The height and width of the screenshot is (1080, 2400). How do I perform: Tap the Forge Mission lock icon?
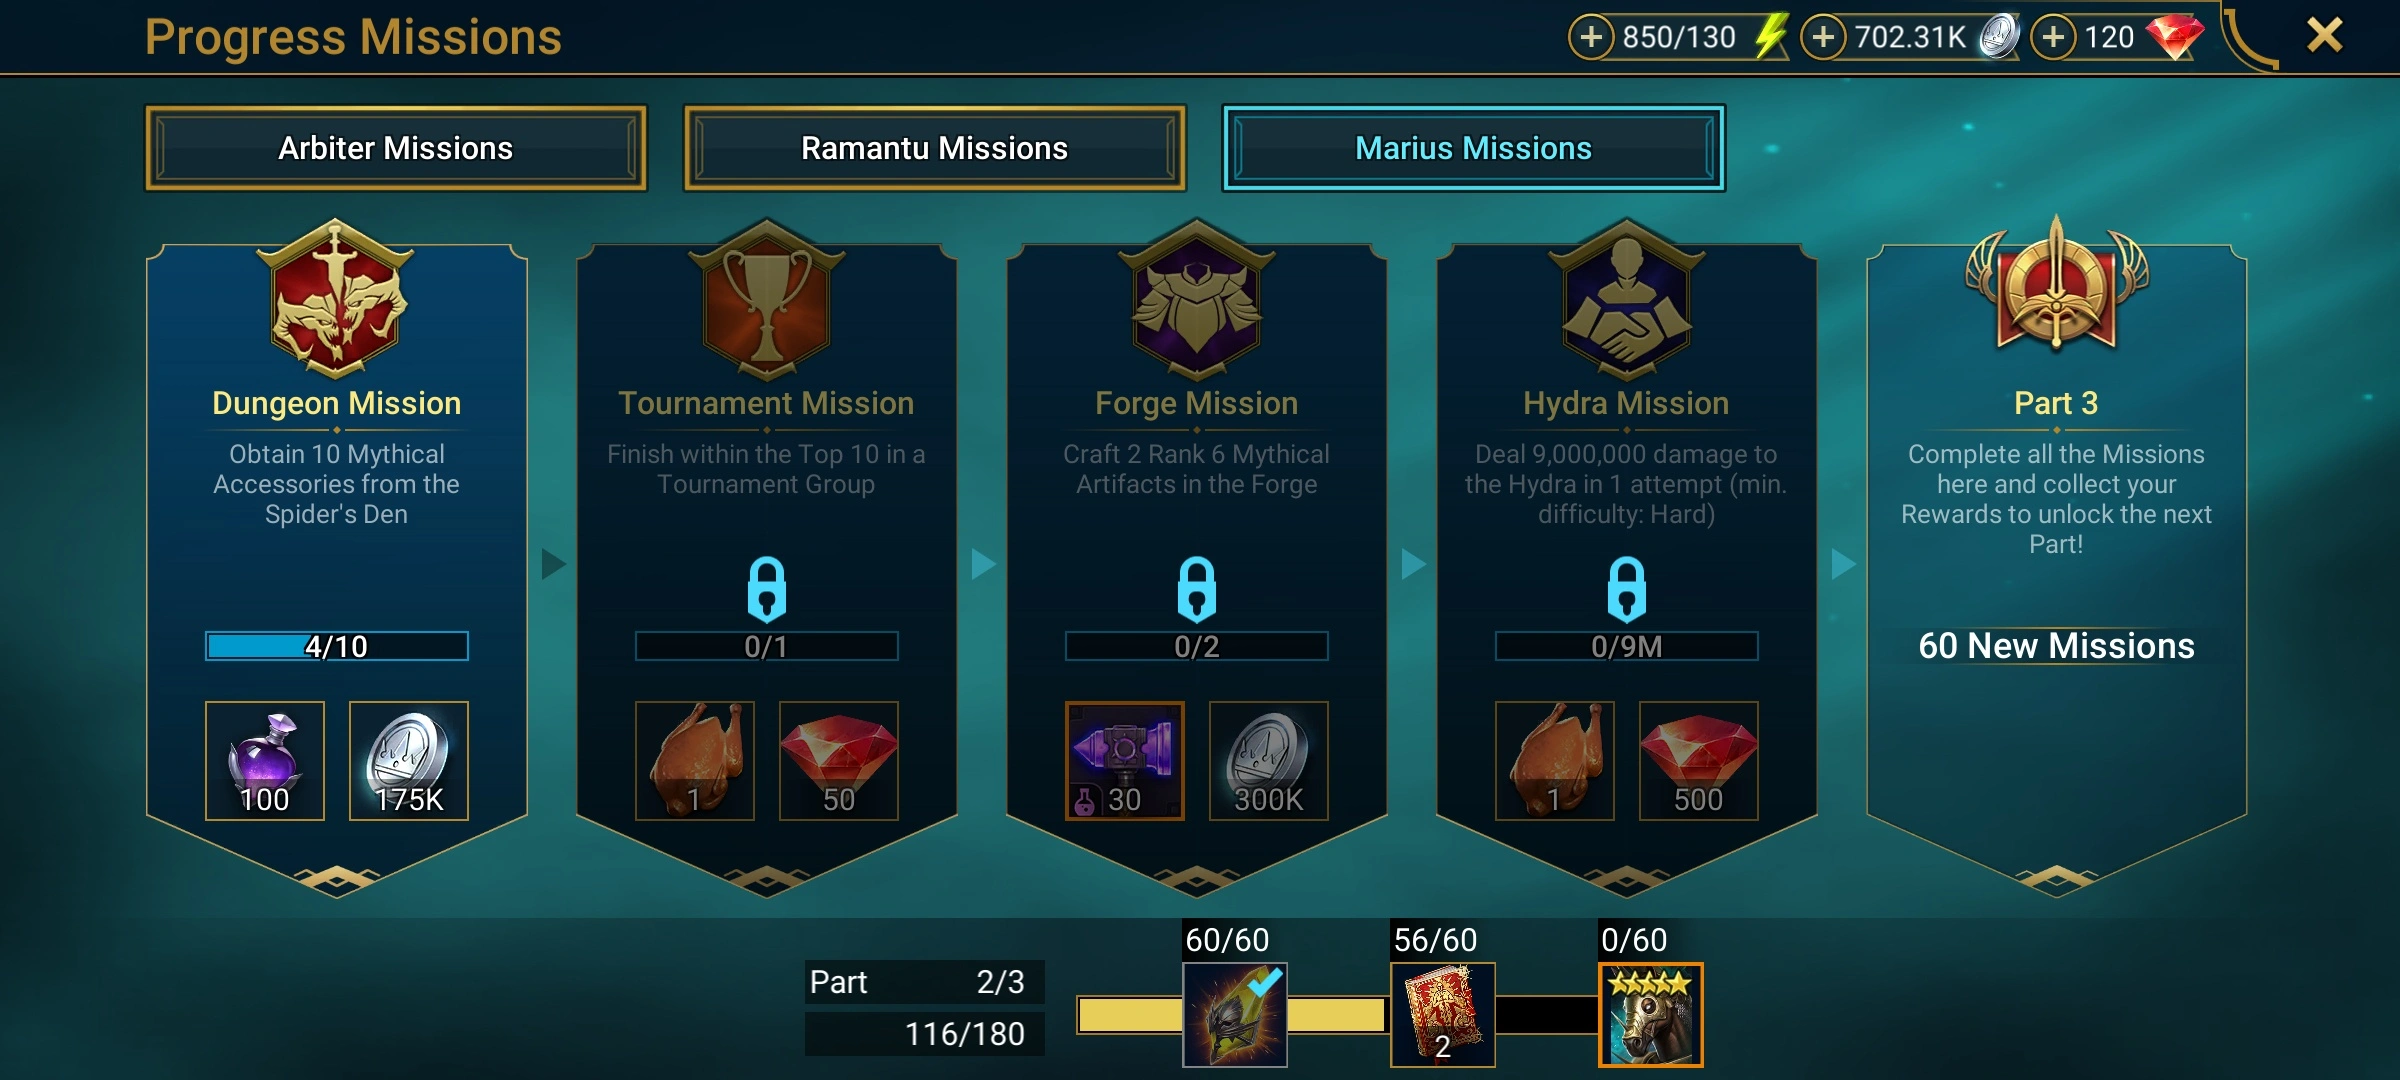click(1196, 589)
